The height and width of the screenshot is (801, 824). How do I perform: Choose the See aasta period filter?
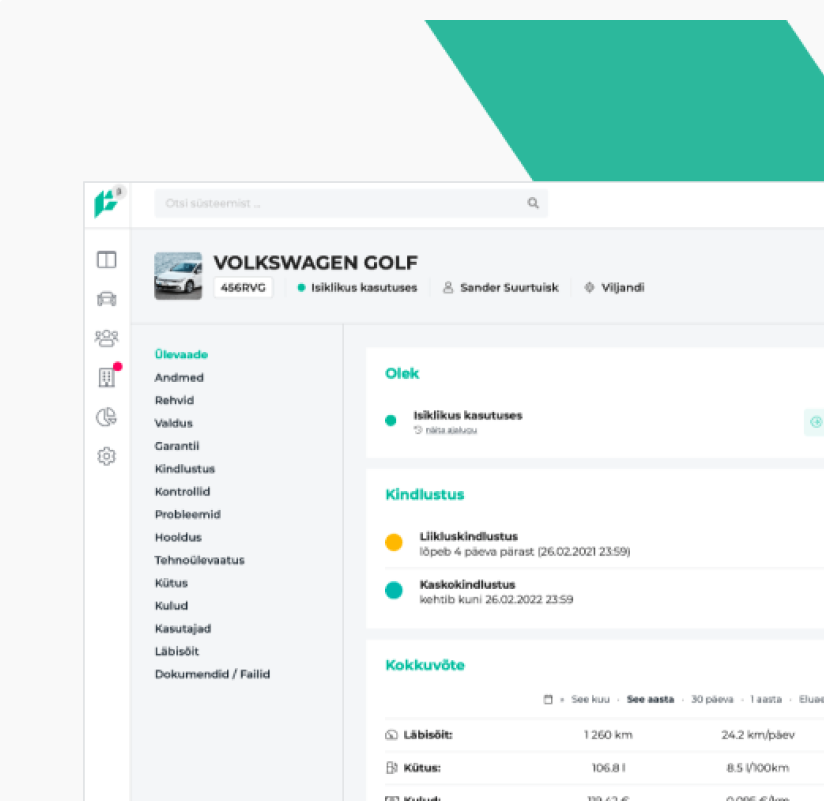[x=650, y=700]
